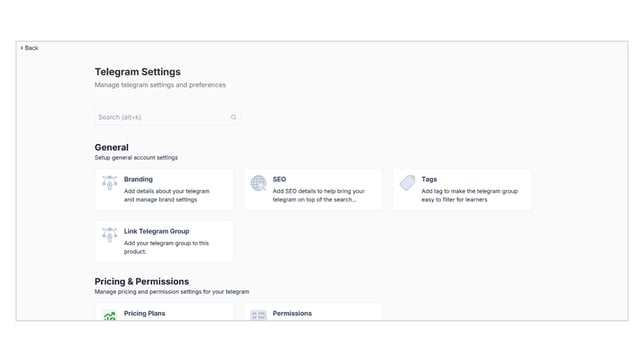644x362 pixels.
Task: Go back using the Back link
Action: (29, 48)
